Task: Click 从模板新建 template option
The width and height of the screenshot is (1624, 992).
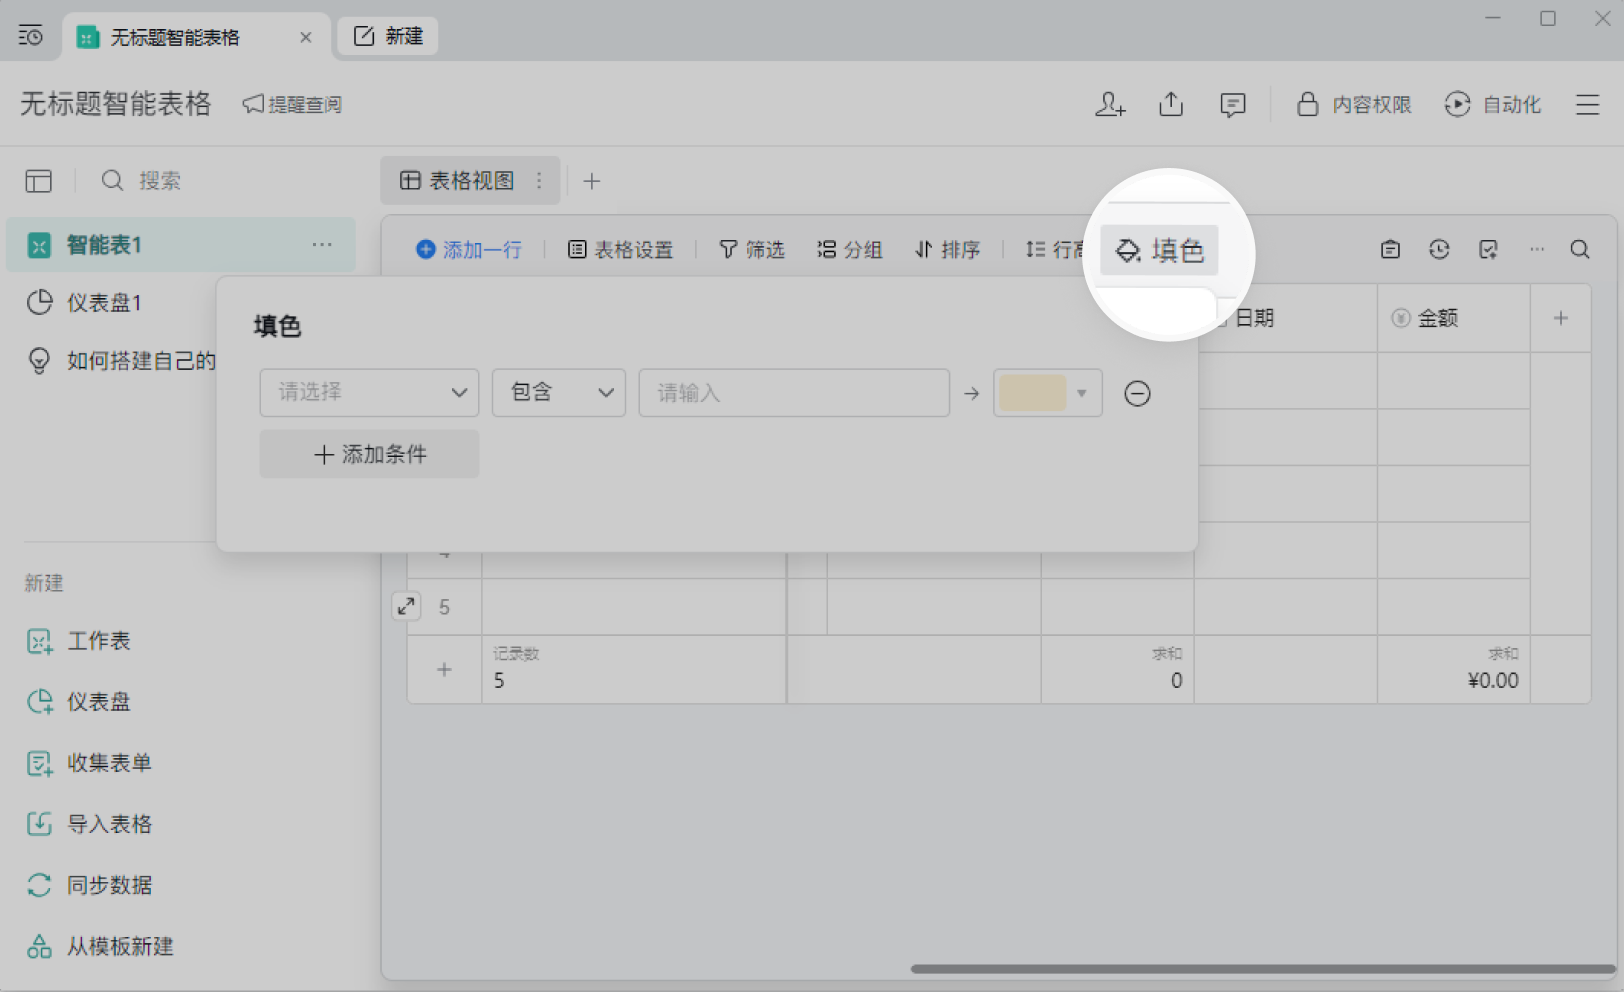Action: click(100, 946)
